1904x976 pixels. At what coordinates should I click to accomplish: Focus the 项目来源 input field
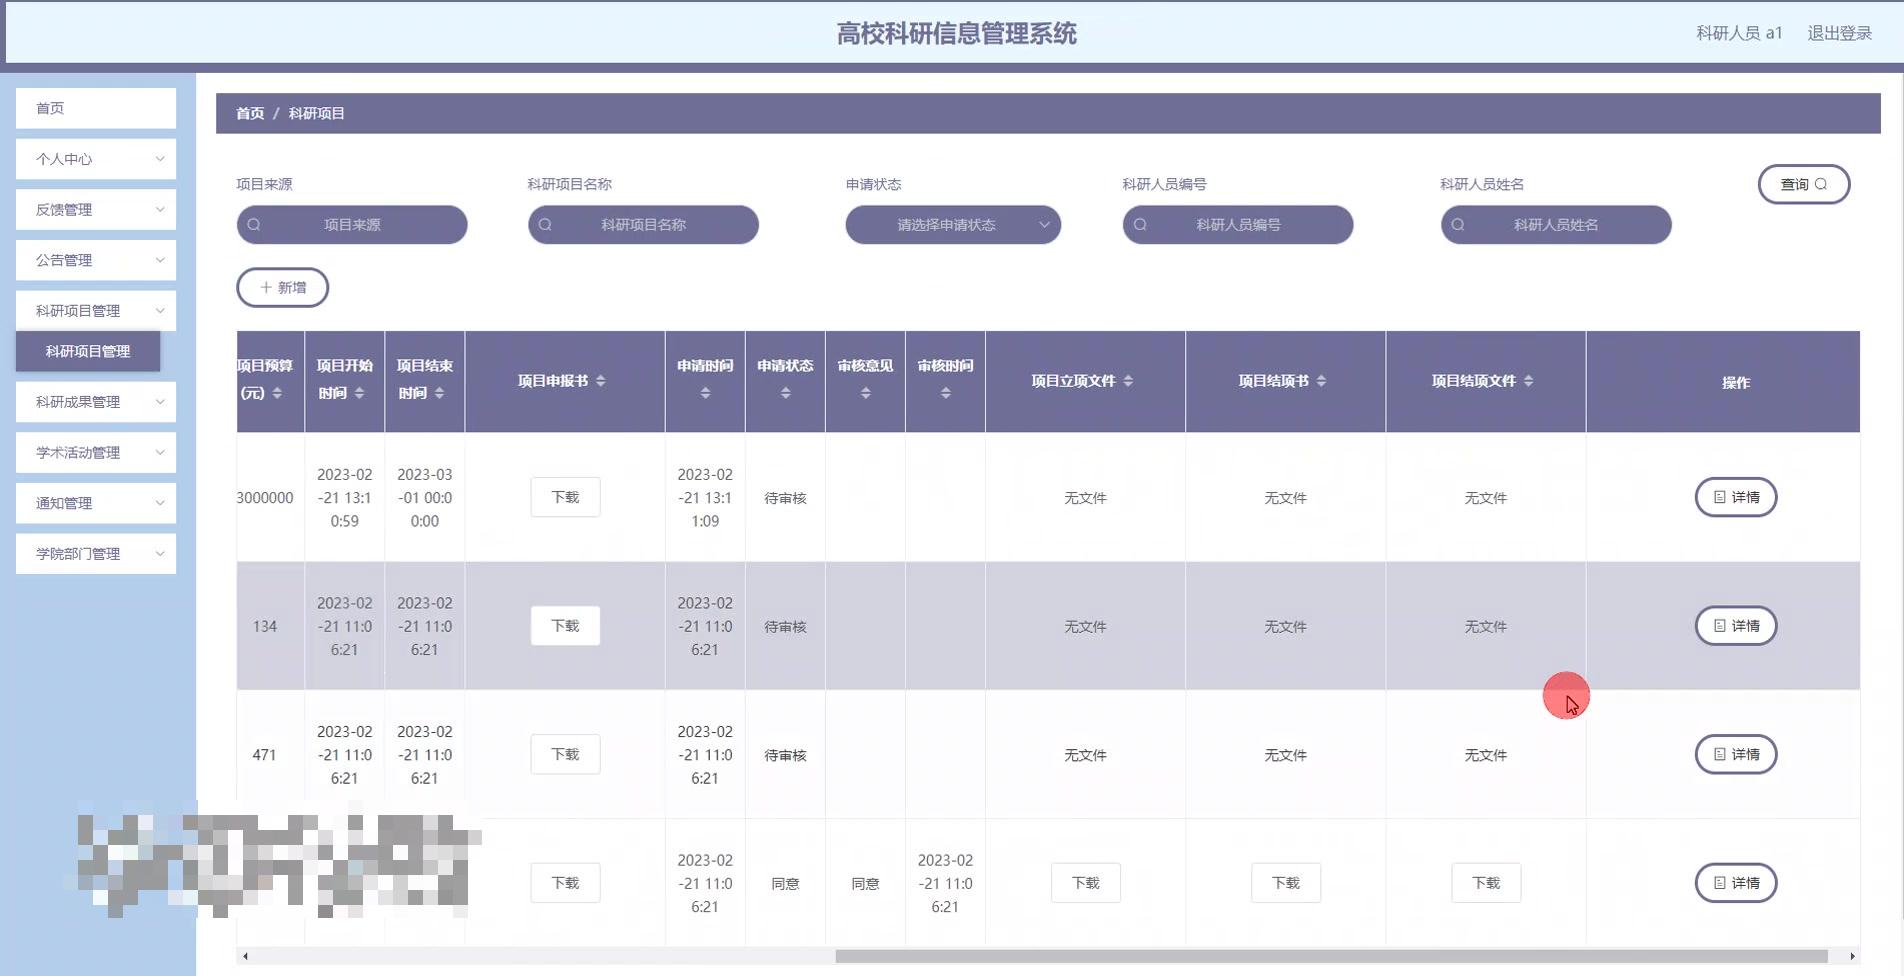pos(352,225)
